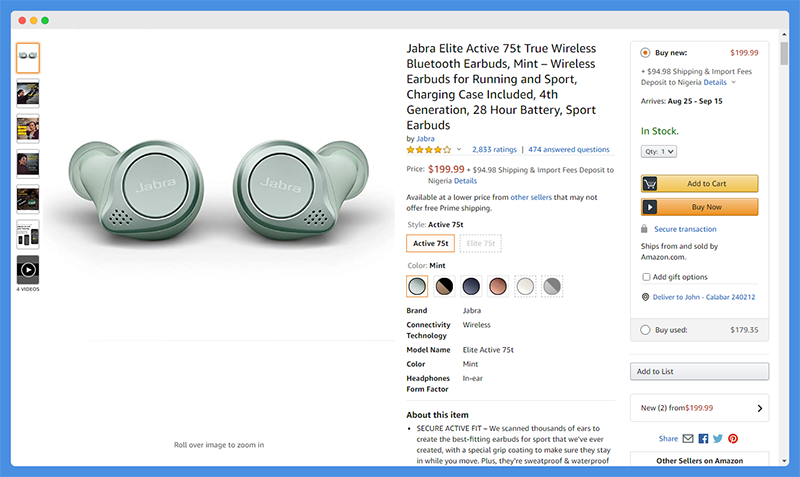Open the 474 answered questions link
The width and height of the screenshot is (800, 477).
click(x=569, y=149)
